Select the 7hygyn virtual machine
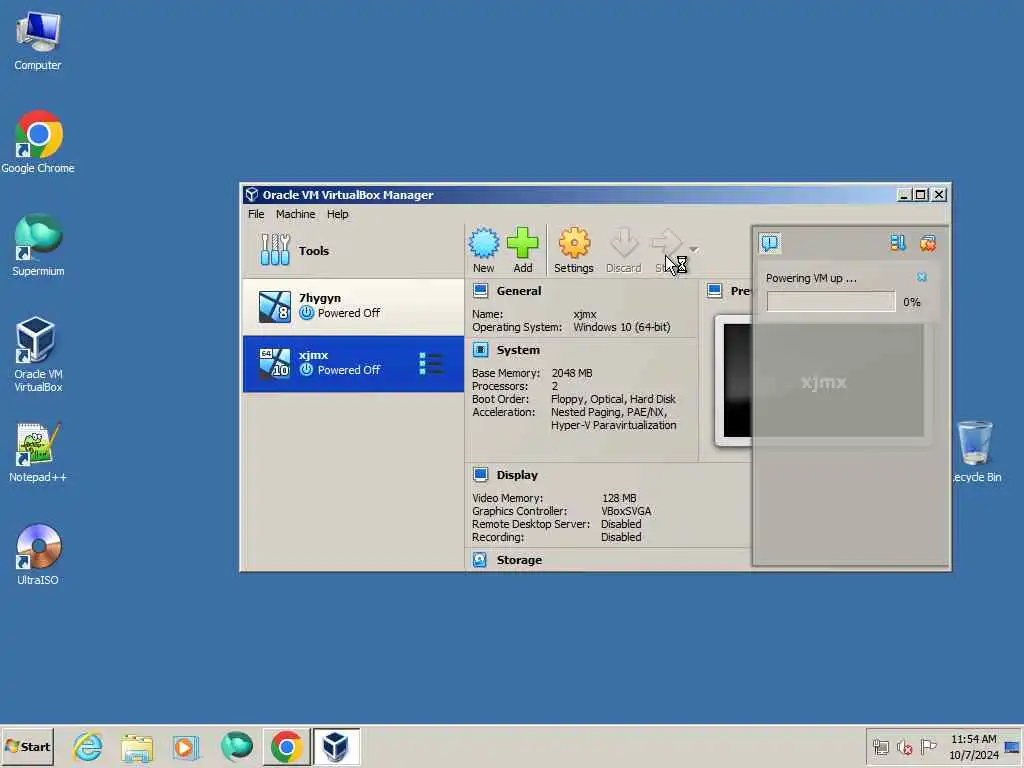This screenshot has width=1024, height=768. (x=353, y=307)
